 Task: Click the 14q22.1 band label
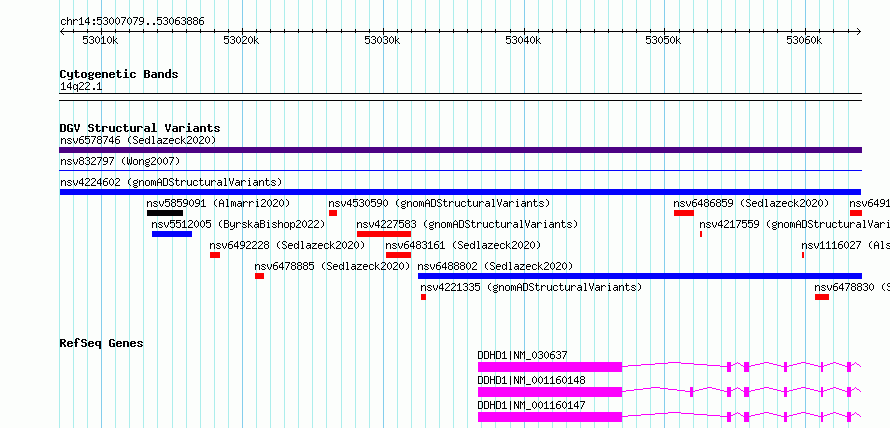[x=81, y=86]
